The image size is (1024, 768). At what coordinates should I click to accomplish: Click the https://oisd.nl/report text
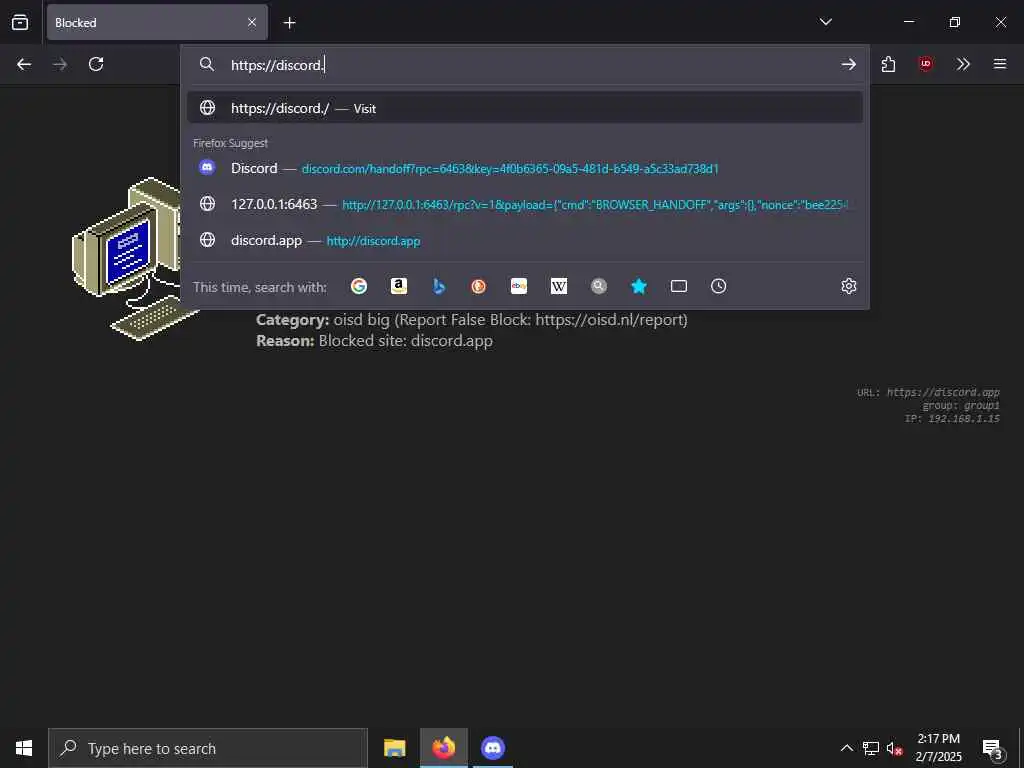609,320
